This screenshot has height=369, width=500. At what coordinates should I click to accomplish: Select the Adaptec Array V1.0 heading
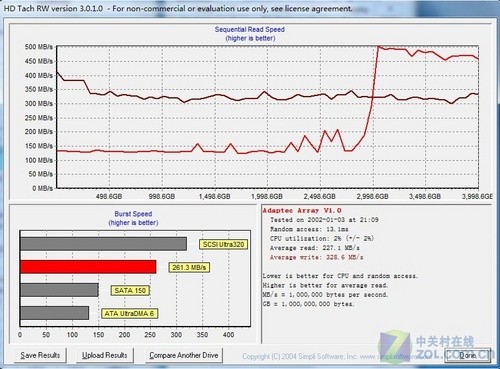point(302,210)
